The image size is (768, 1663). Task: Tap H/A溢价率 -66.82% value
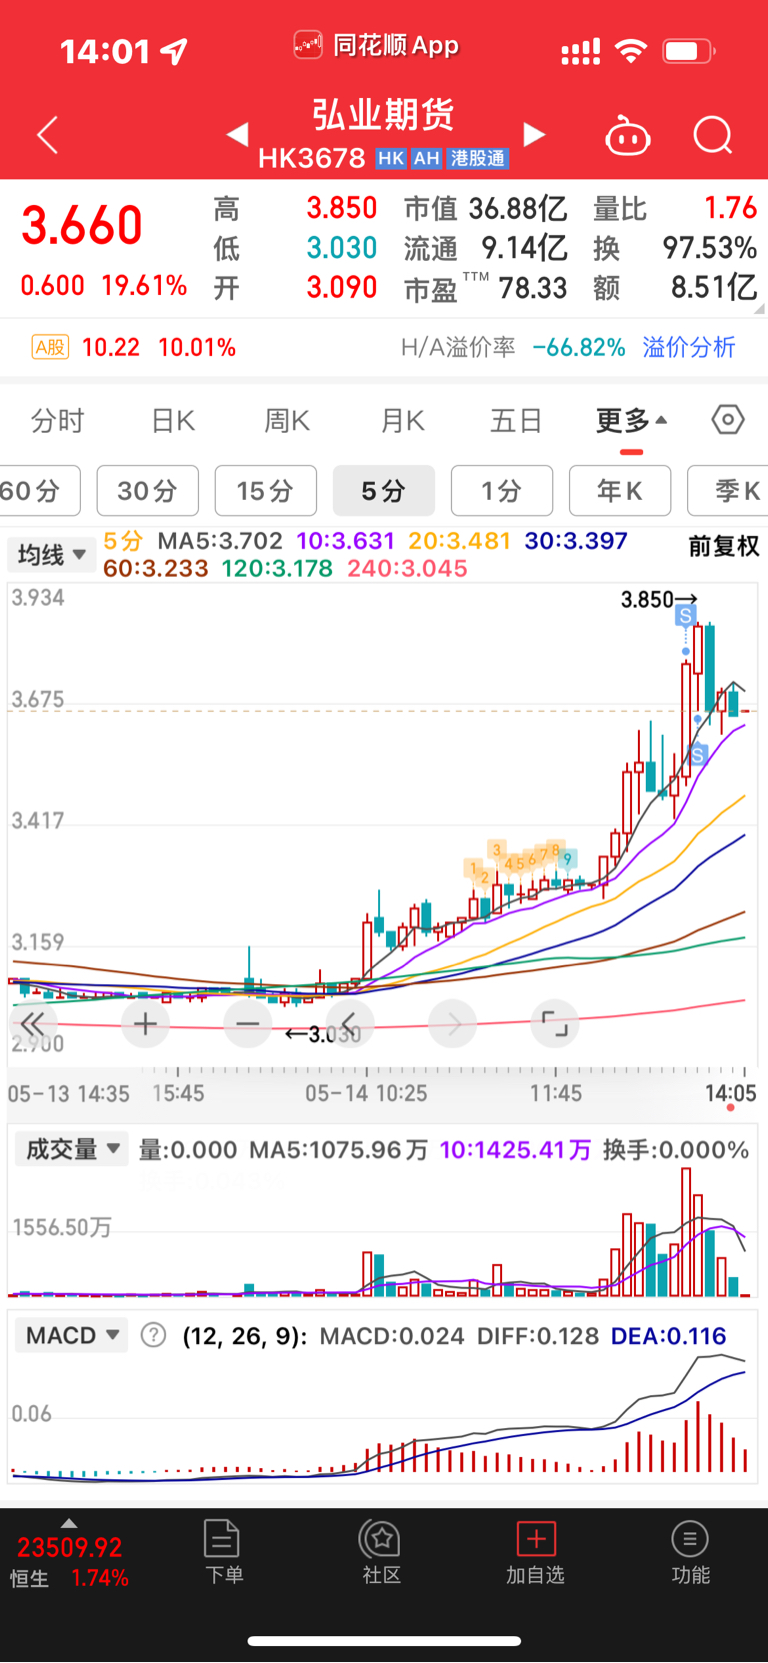pos(579,347)
